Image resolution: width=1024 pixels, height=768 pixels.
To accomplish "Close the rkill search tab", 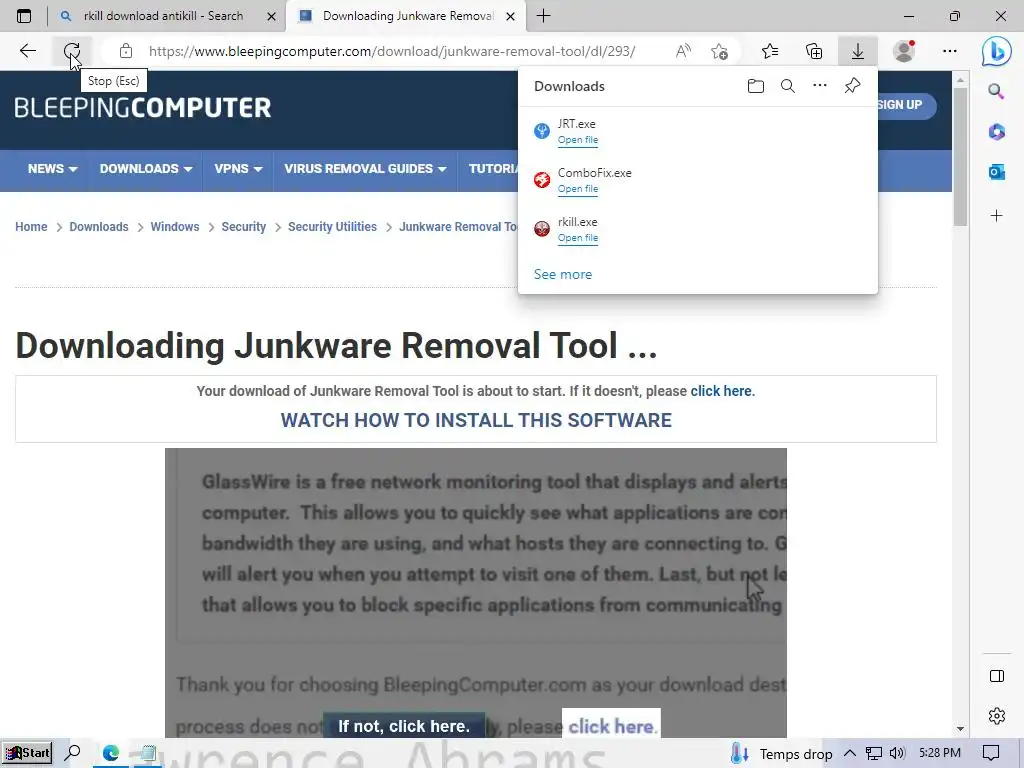I will [x=271, y=16].
